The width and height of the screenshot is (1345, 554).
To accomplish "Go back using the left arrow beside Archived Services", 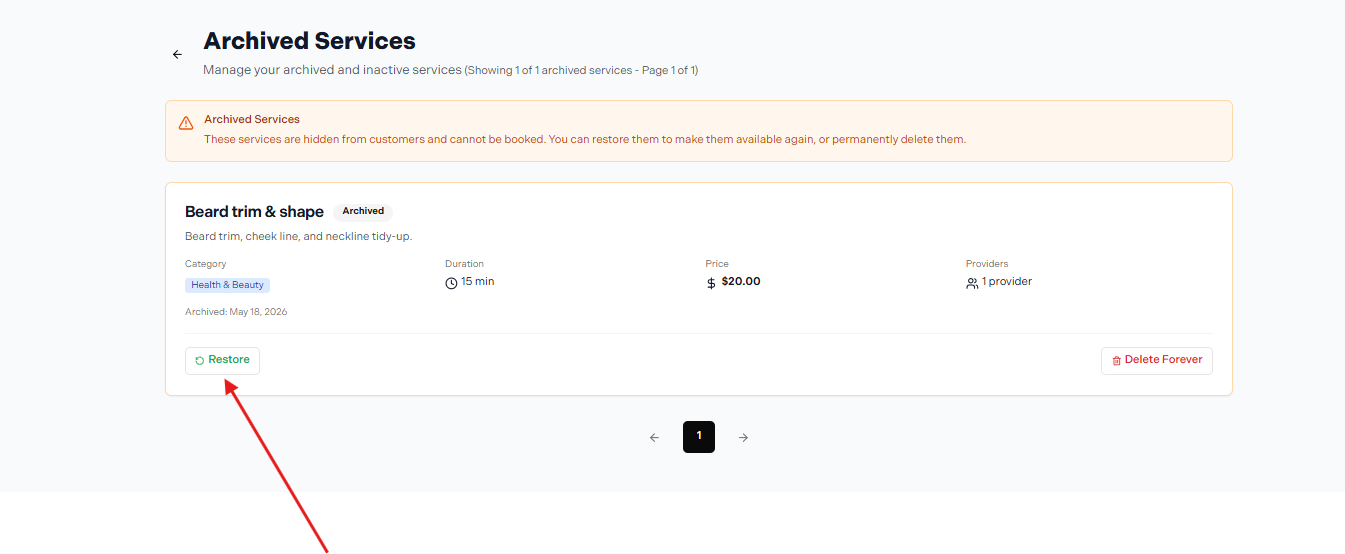I will pos(177,55).
